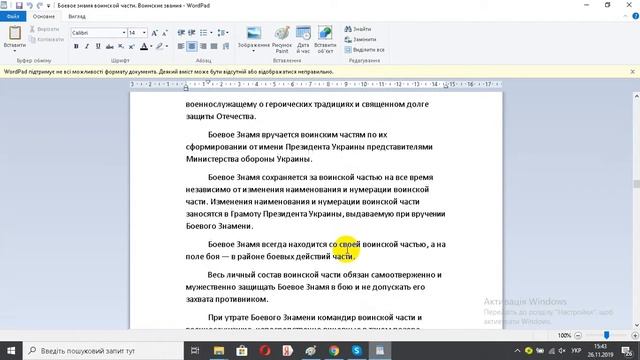Open the line spacing dropdown
This screenshot has width=640, height=360.
pyautogui.click(x=223, y=33)
